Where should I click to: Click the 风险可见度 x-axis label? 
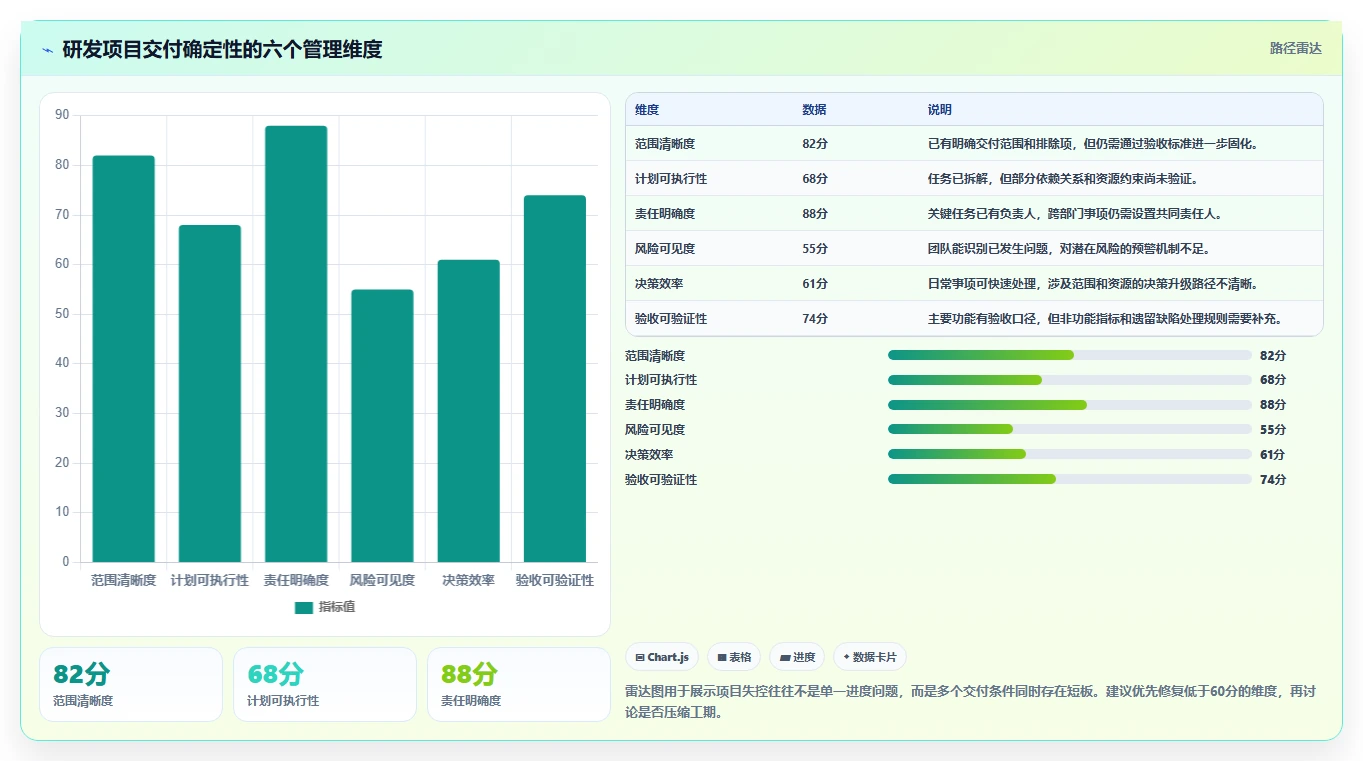coord(382,580)
